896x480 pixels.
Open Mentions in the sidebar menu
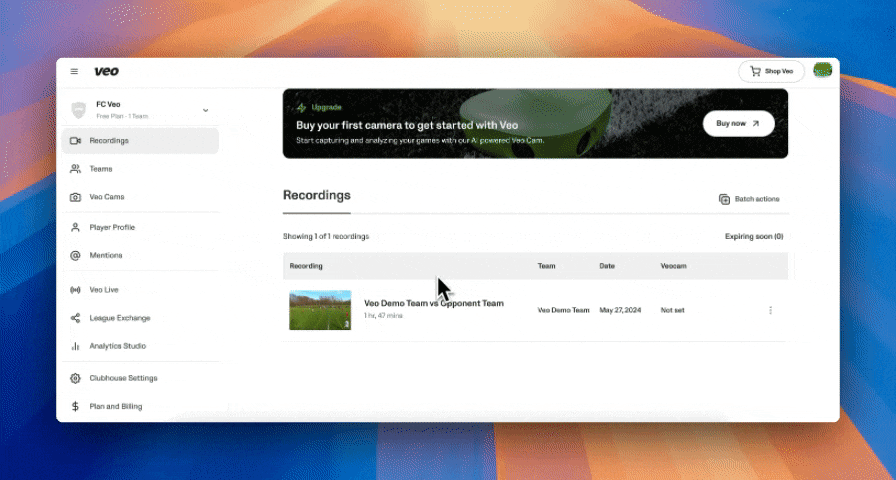click(140, 255)
